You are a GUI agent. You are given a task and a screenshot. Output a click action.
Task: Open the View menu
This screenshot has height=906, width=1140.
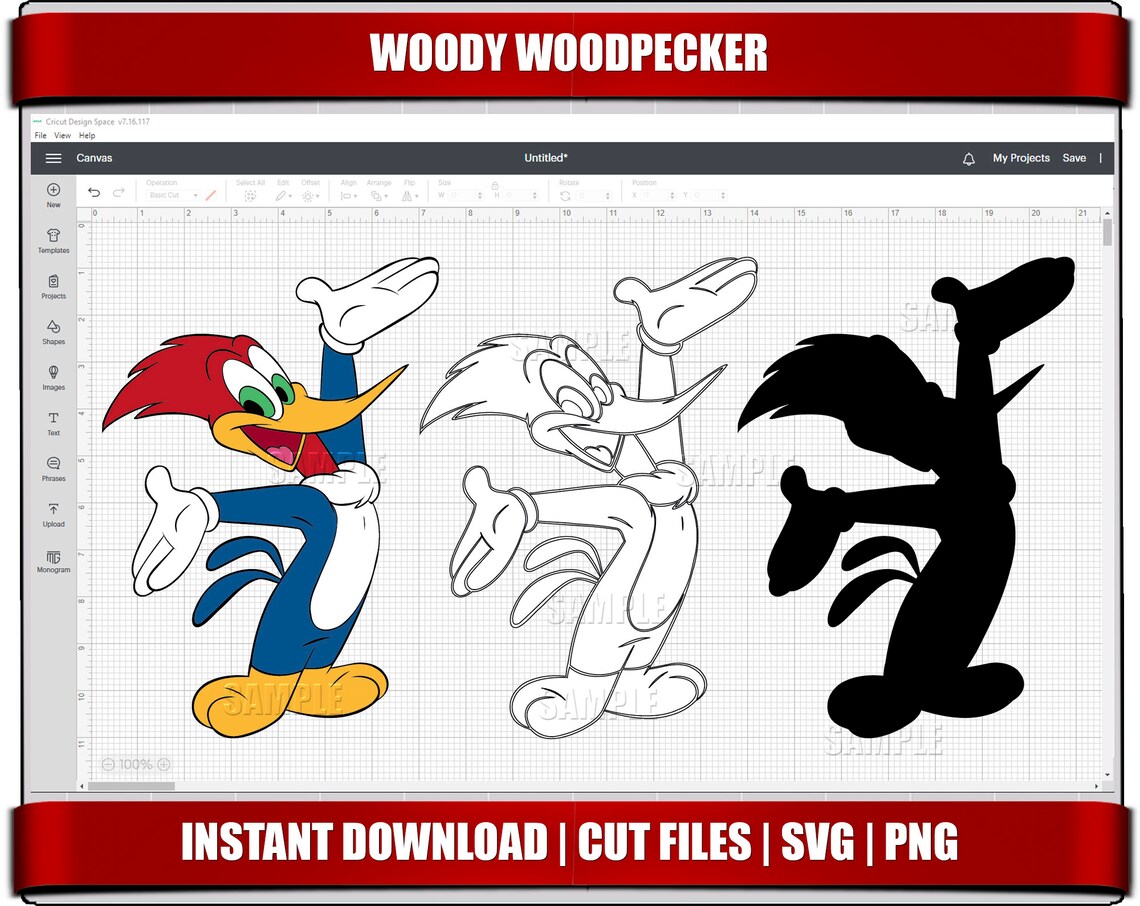click(62, 134)
